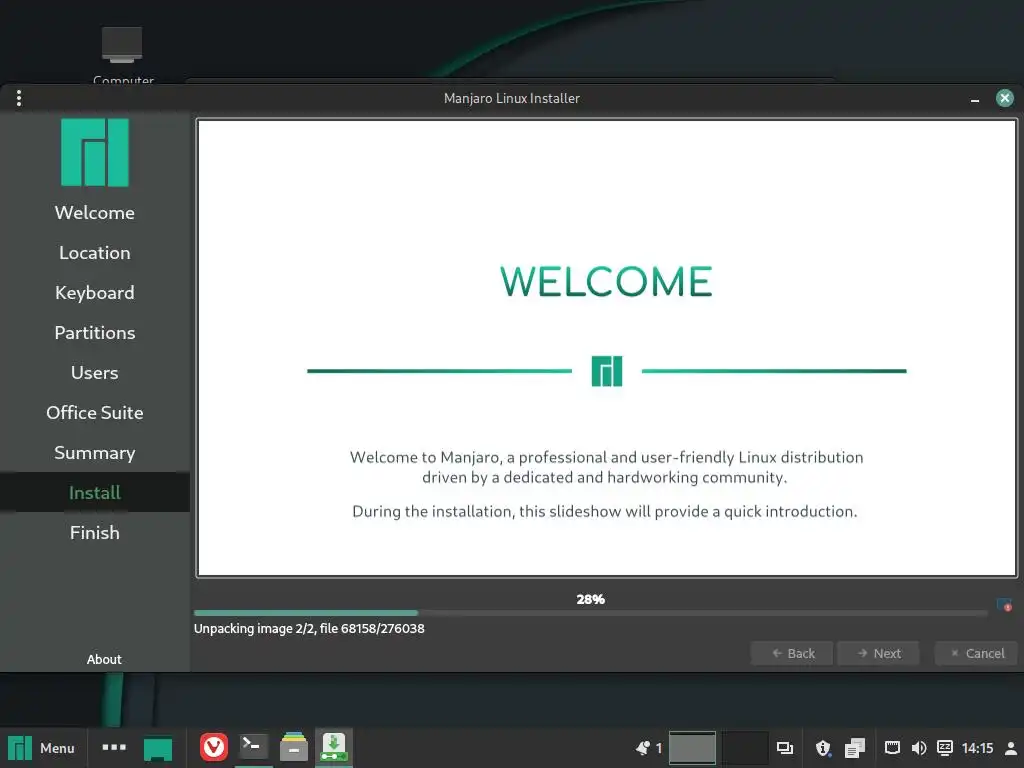Cancel the installation
The width and height of the screenshot is (1024, 768).
coord(976,653)
